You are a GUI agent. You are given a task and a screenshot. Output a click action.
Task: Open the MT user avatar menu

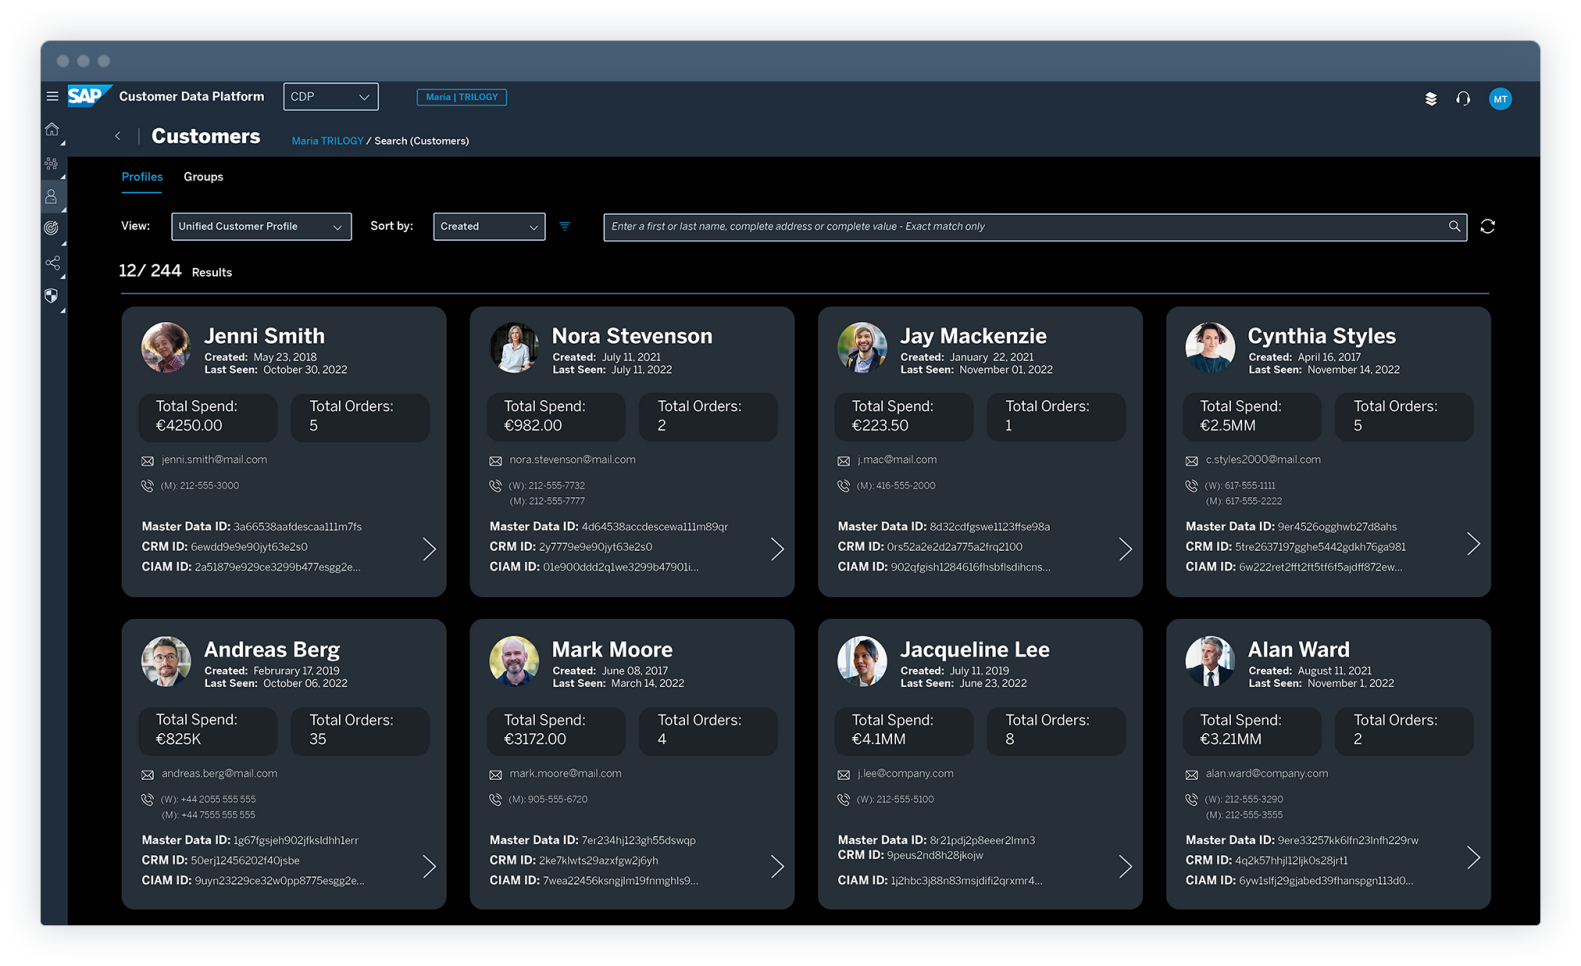pyautogui.click(x=1499, y=99)
